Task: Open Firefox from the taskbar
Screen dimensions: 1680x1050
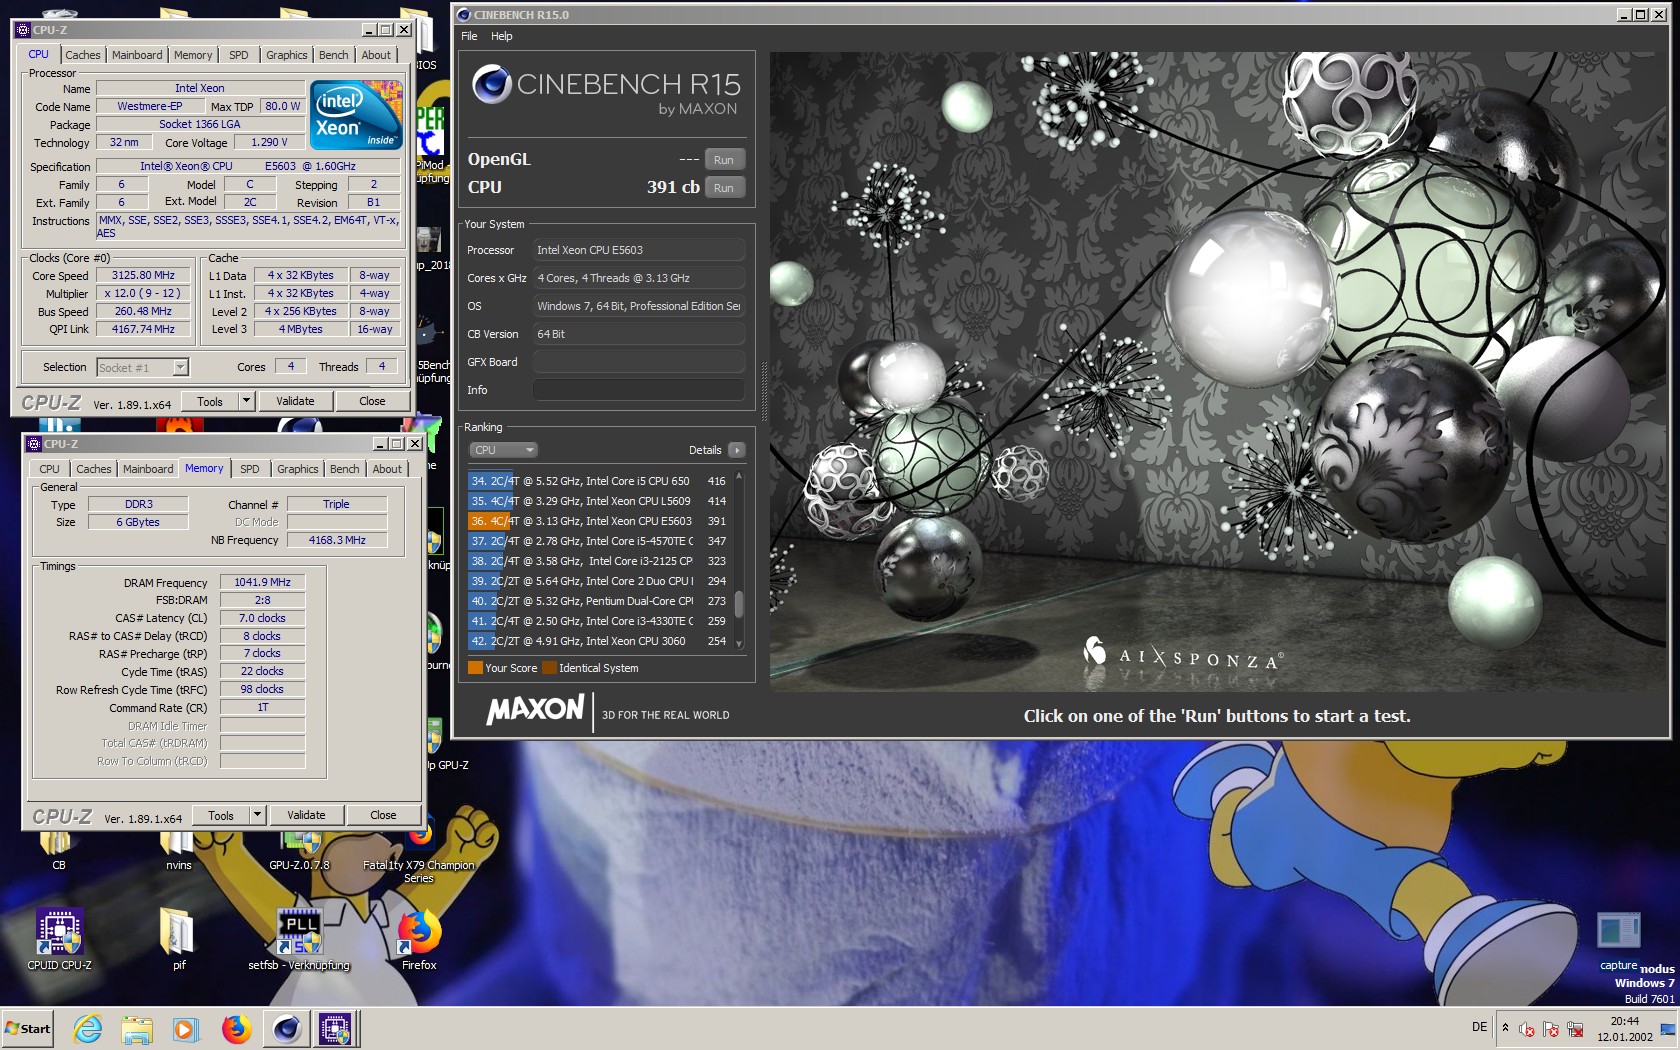Action: click(236, 1029)
